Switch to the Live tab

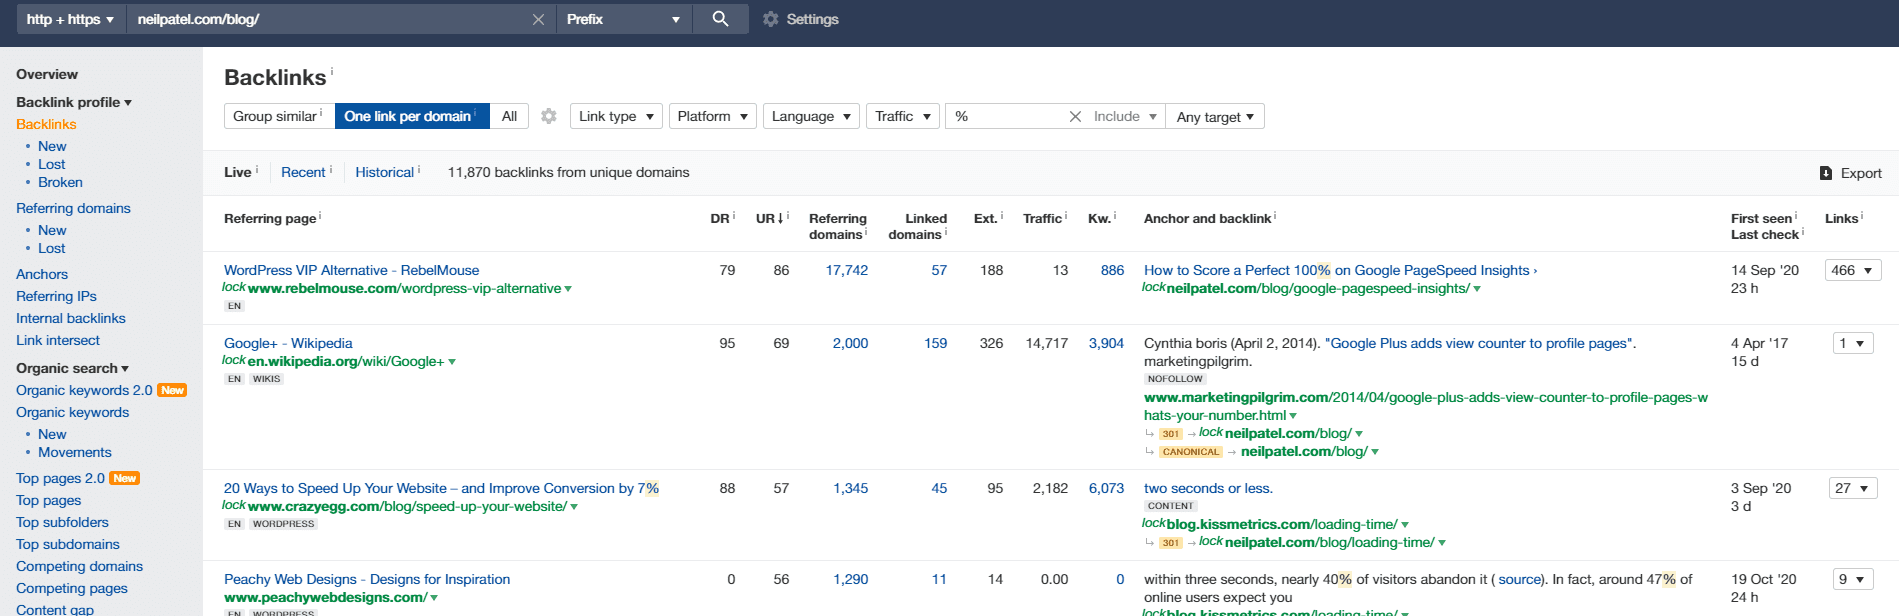coord(238,172)
